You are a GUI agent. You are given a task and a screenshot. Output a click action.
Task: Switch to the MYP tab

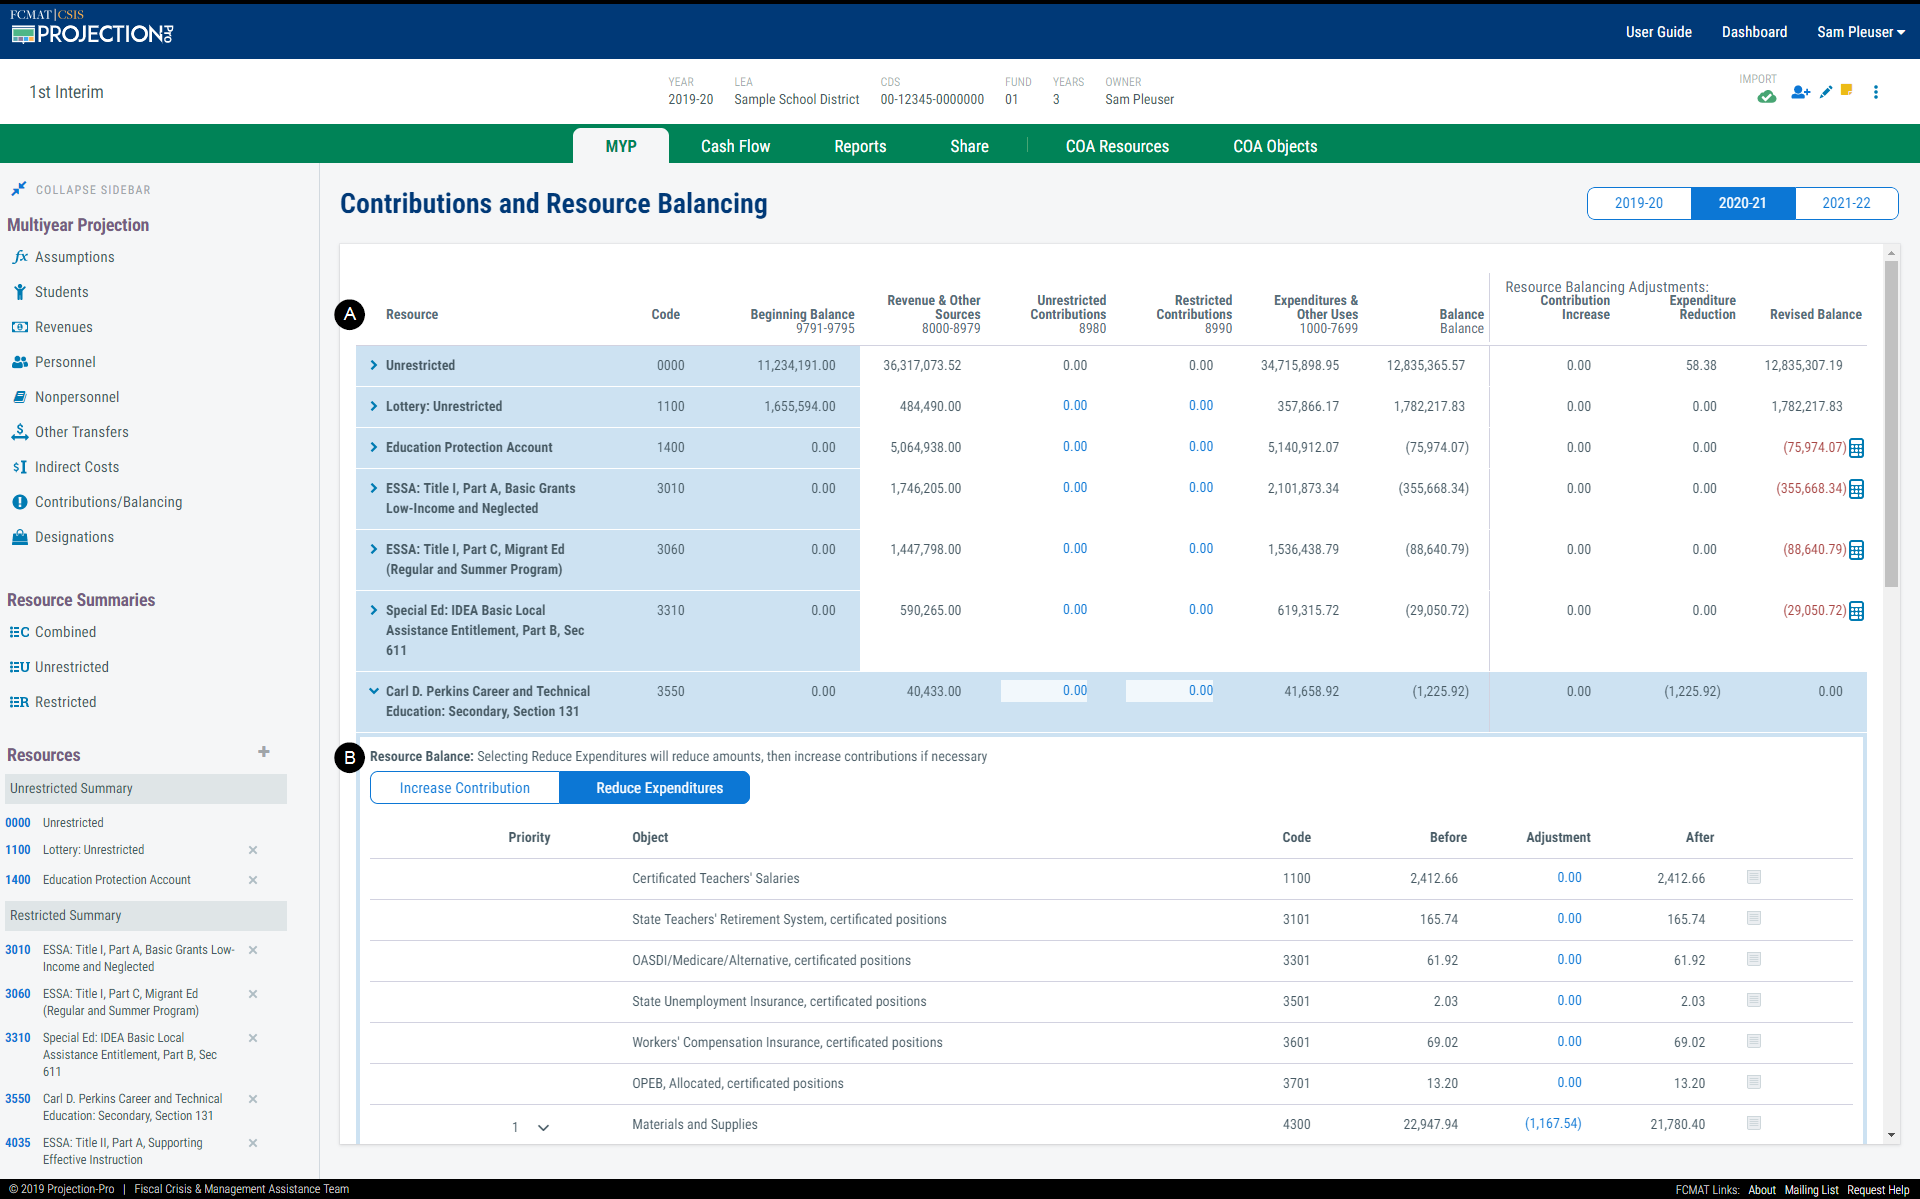pyautogui.click(x=621, y=146)
